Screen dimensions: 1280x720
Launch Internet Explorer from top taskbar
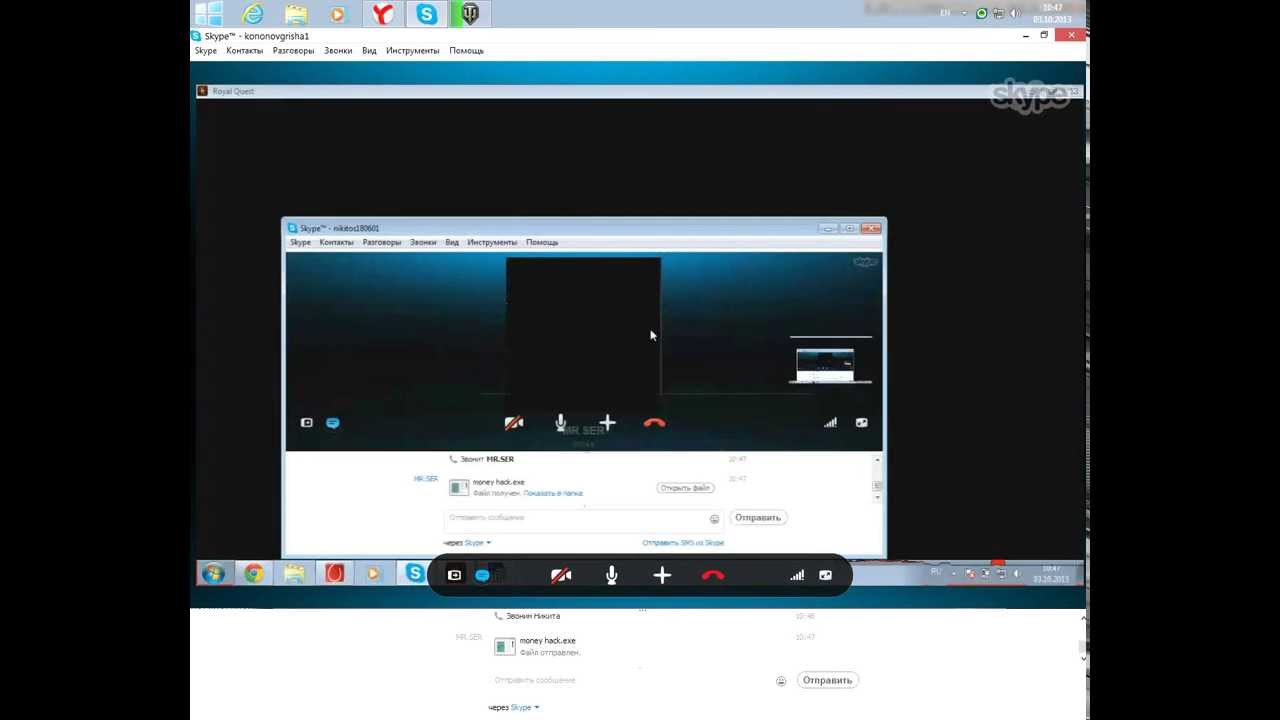253,13
